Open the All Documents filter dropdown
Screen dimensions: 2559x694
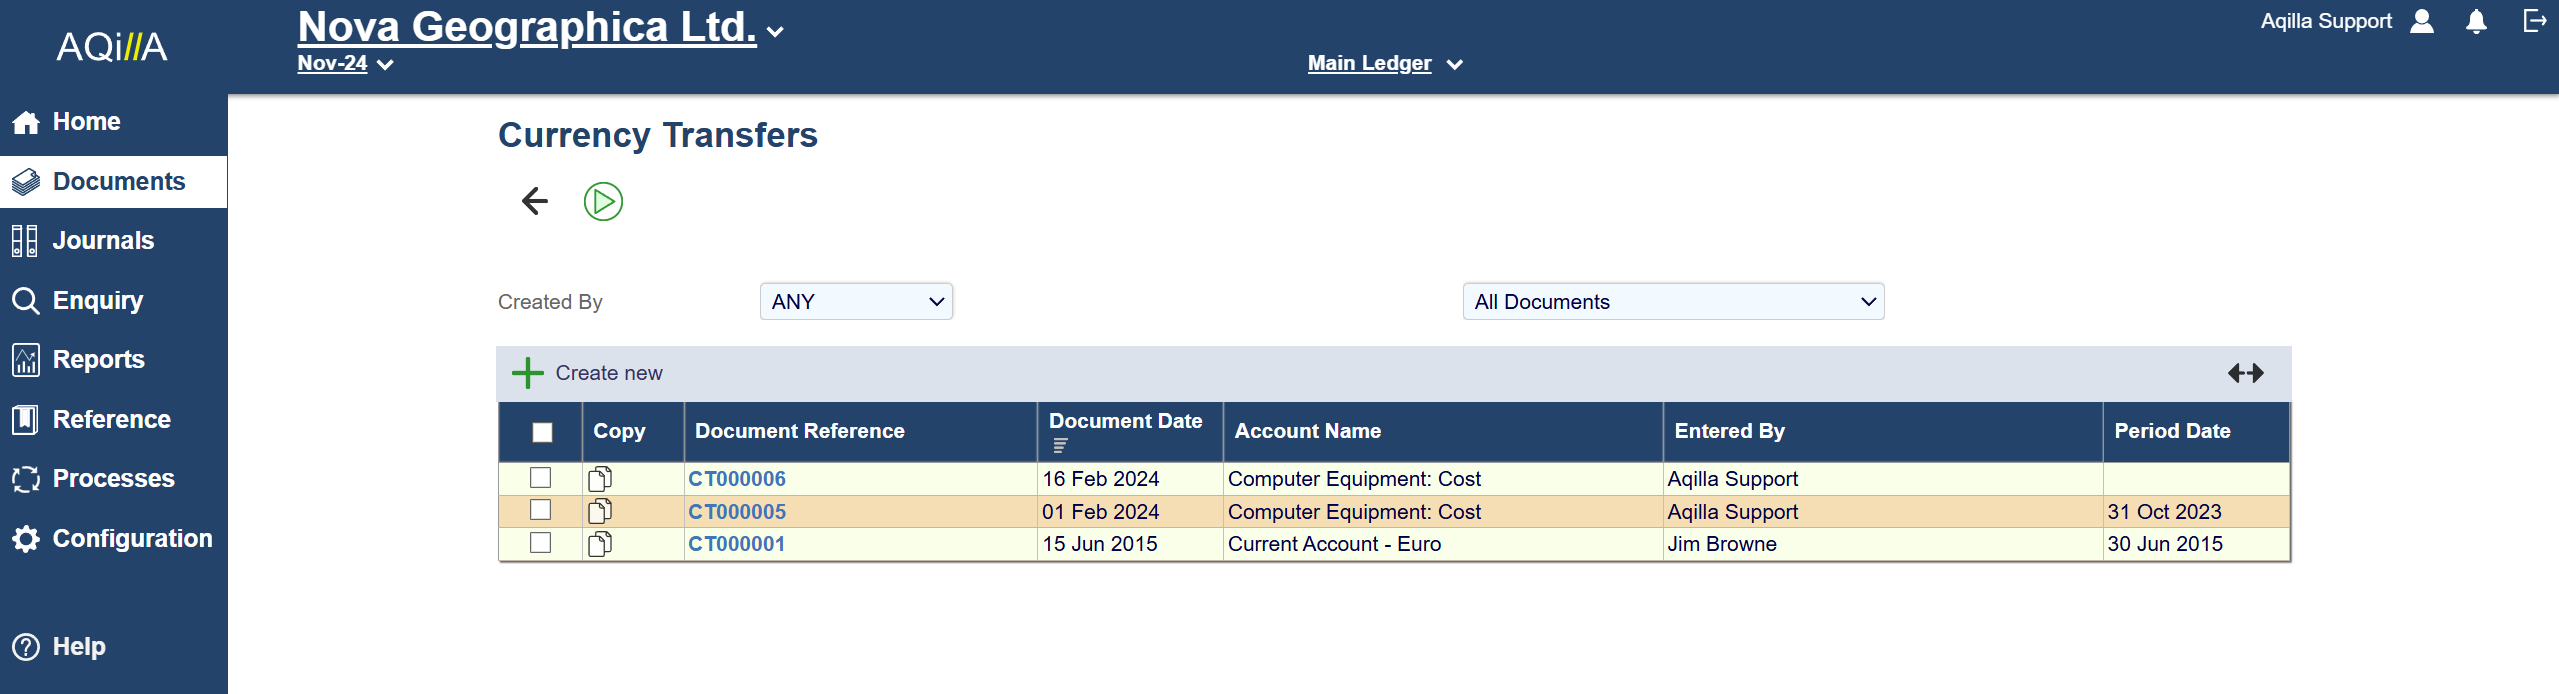coord(1673,302)
